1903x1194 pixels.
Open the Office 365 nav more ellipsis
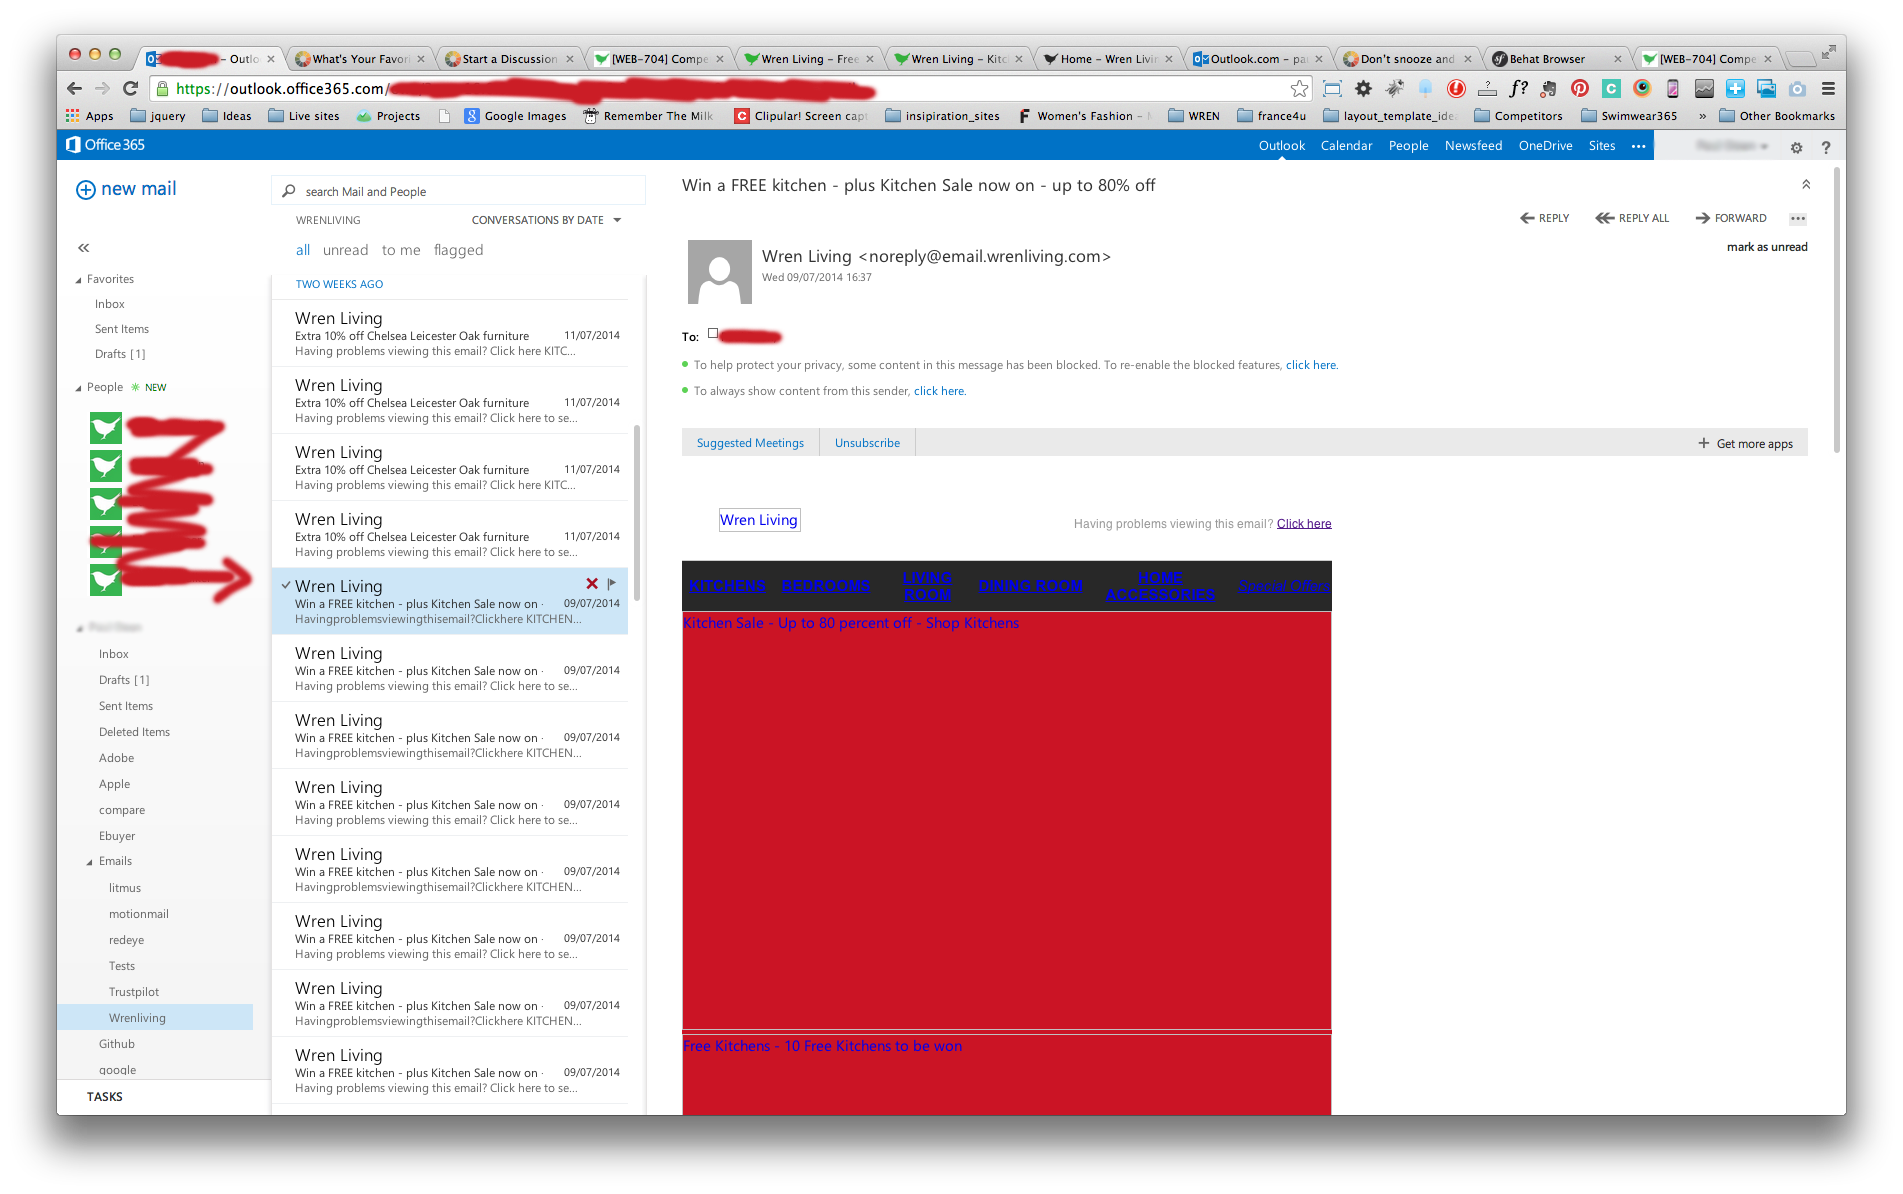[1638, 146]
